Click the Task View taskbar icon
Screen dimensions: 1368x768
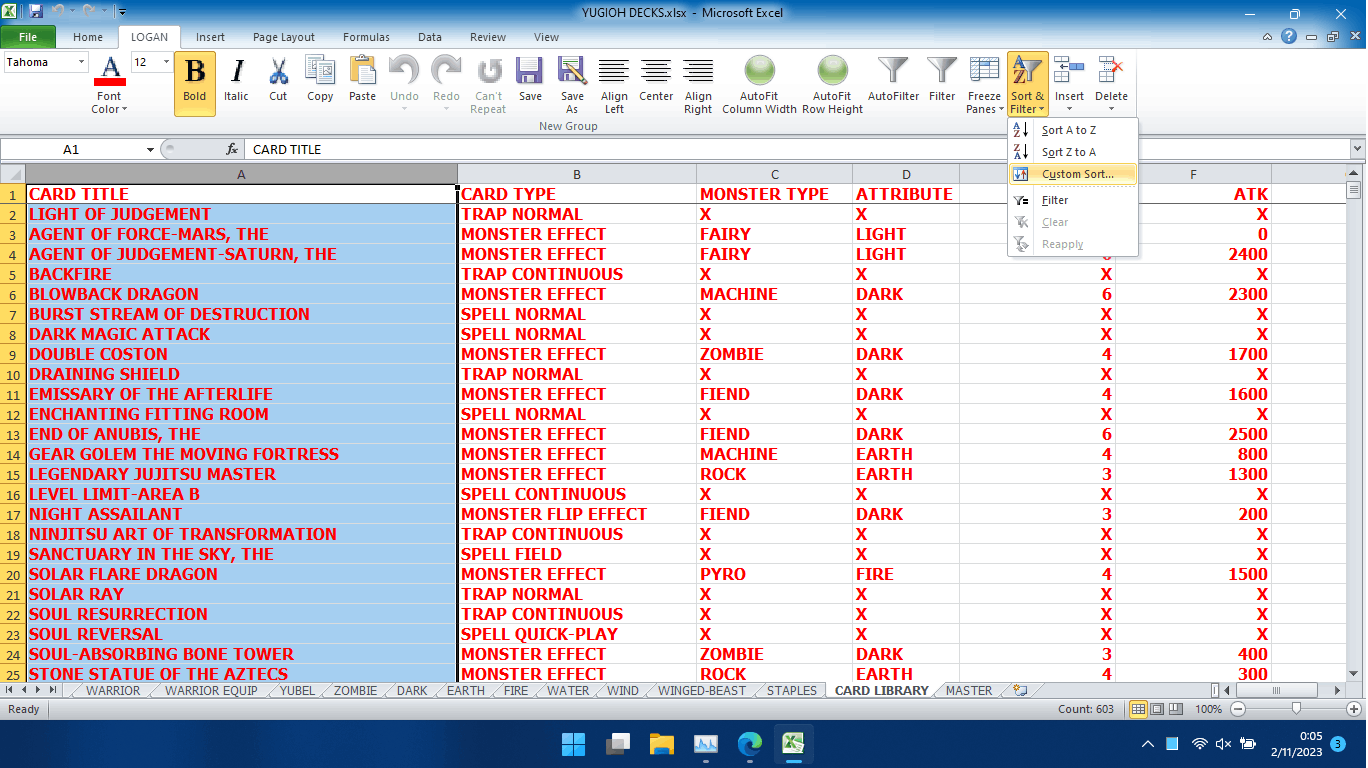(x=618, y=744)
